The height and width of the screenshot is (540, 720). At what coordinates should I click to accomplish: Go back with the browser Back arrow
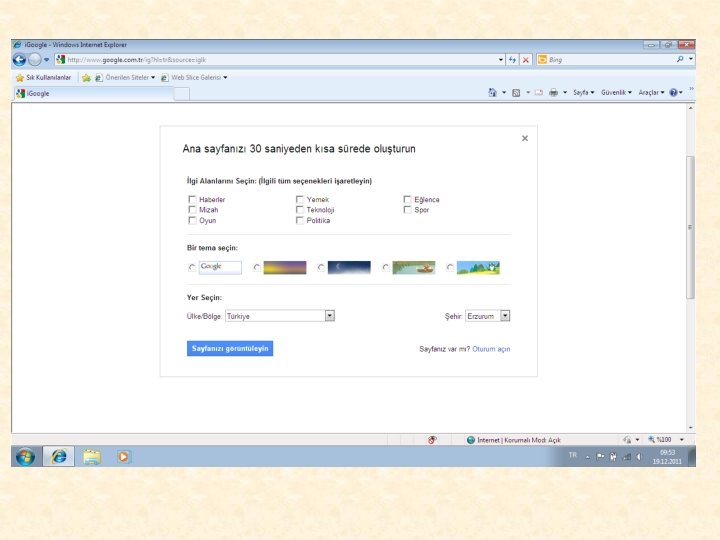[19, 60]
